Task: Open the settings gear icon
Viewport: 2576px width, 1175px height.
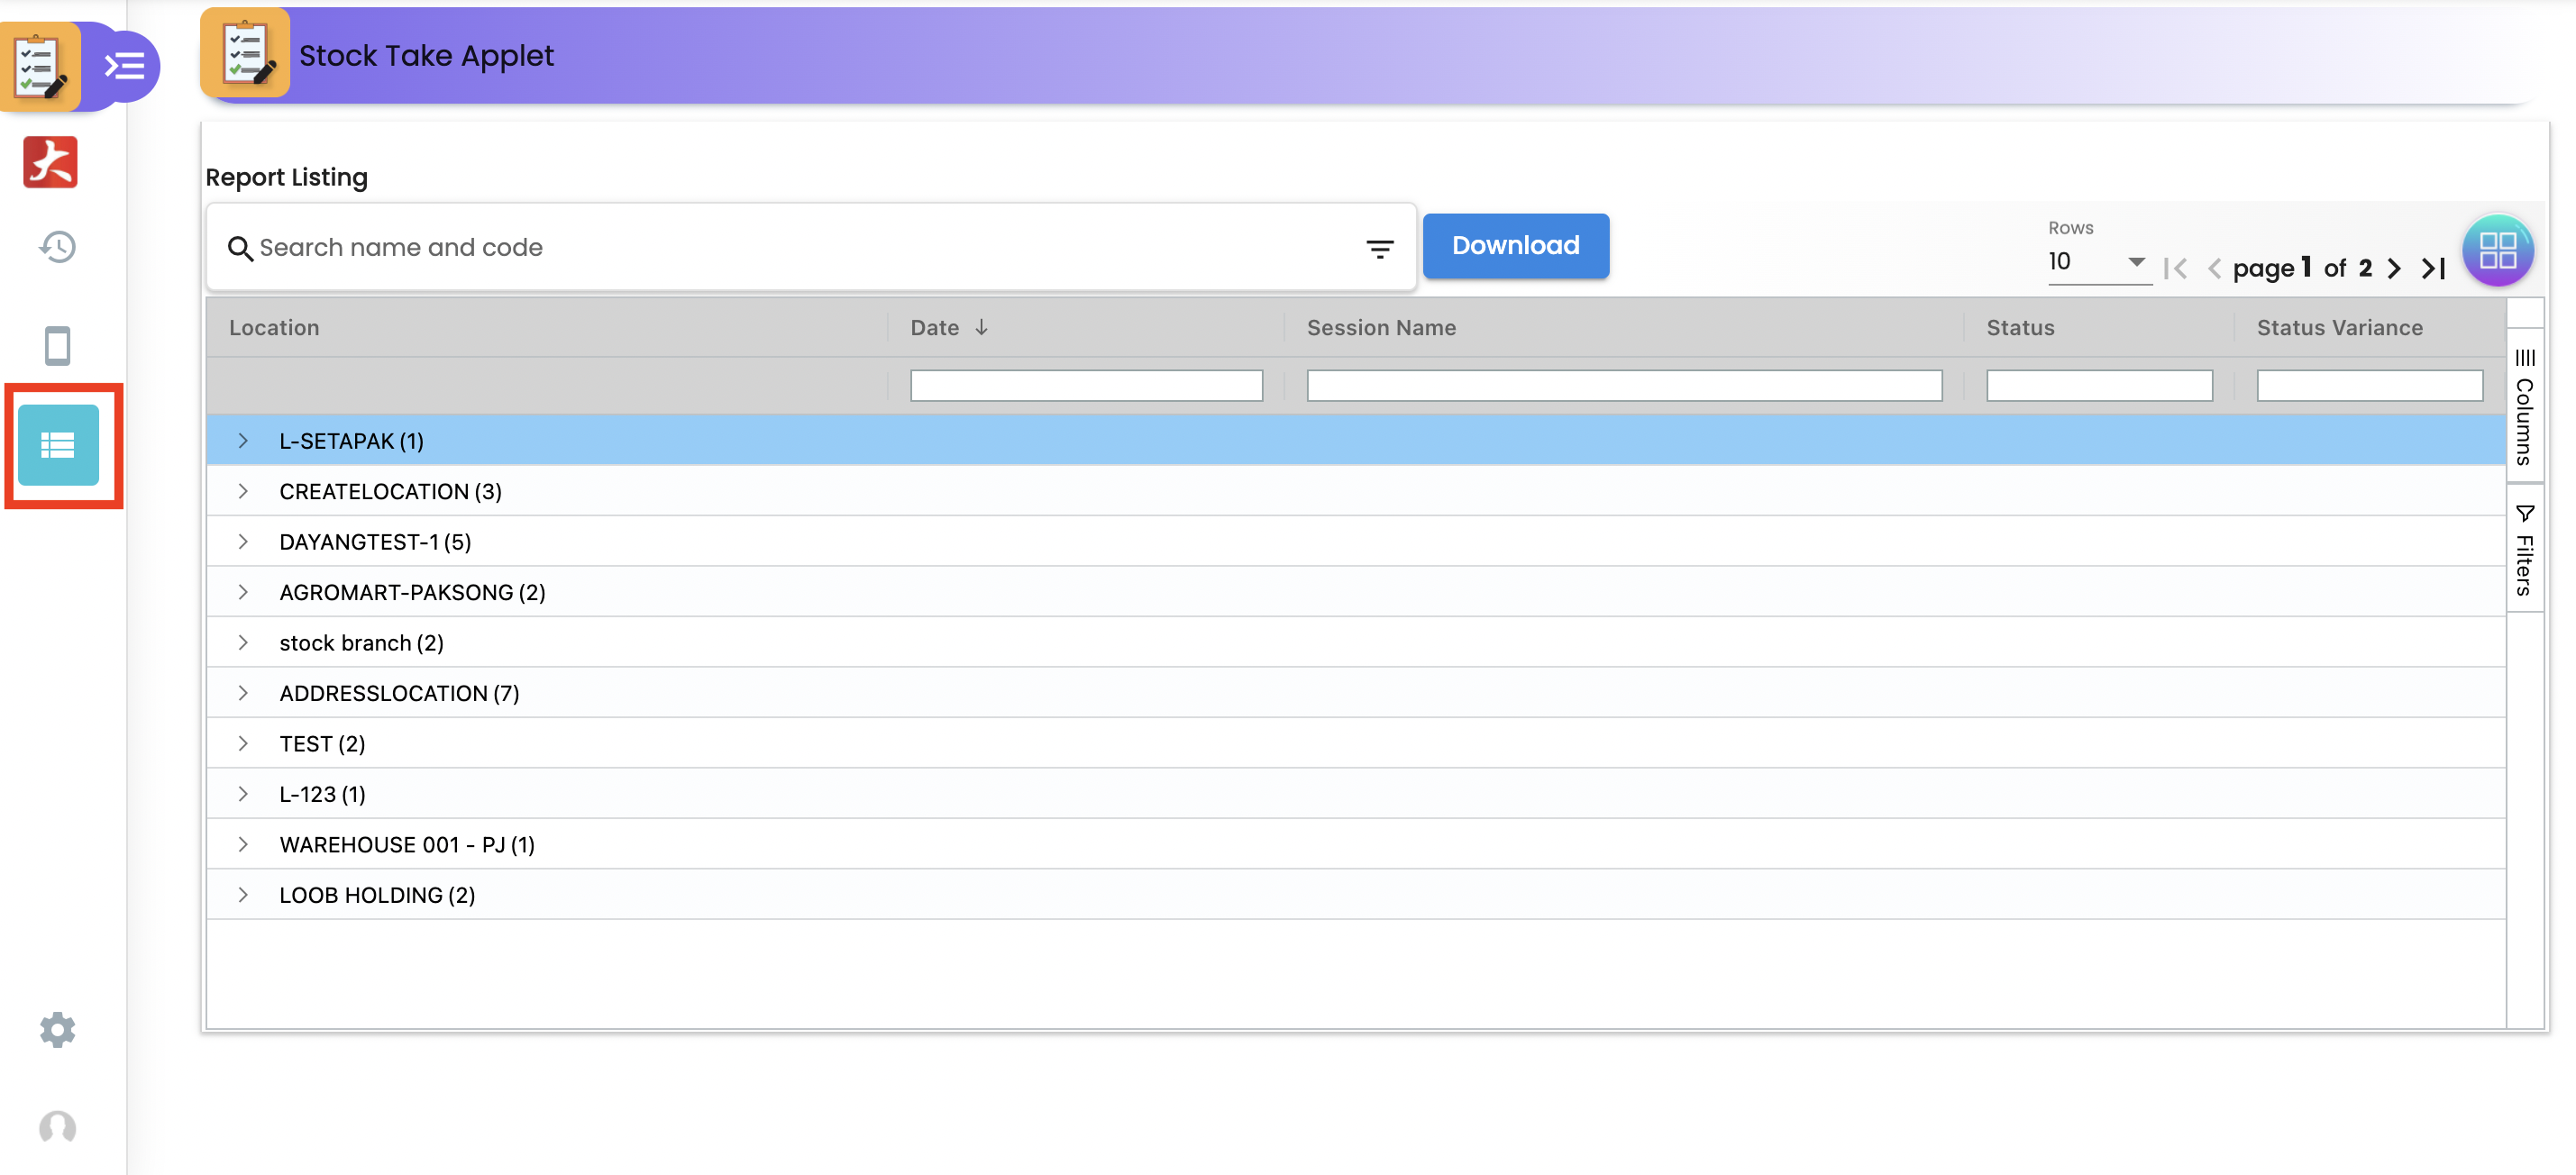Action: point(57,1029)
